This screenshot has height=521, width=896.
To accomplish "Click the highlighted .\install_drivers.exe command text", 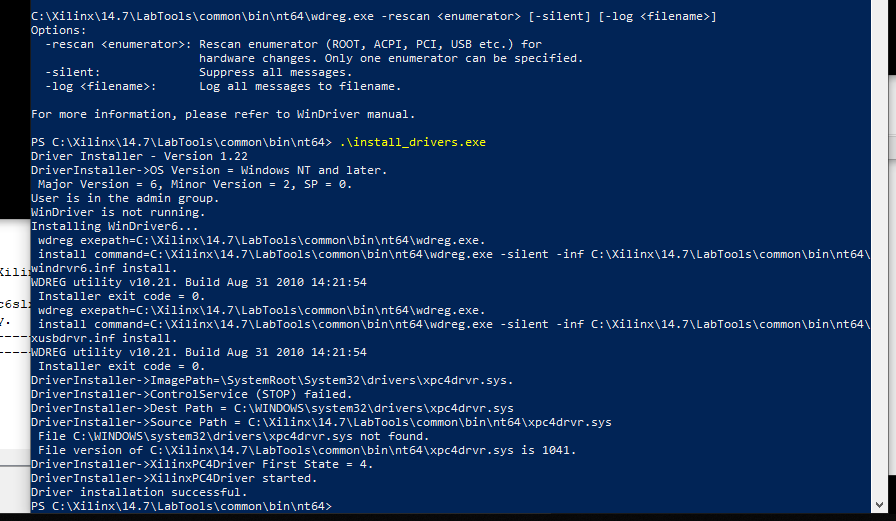I will coord(413,142).
